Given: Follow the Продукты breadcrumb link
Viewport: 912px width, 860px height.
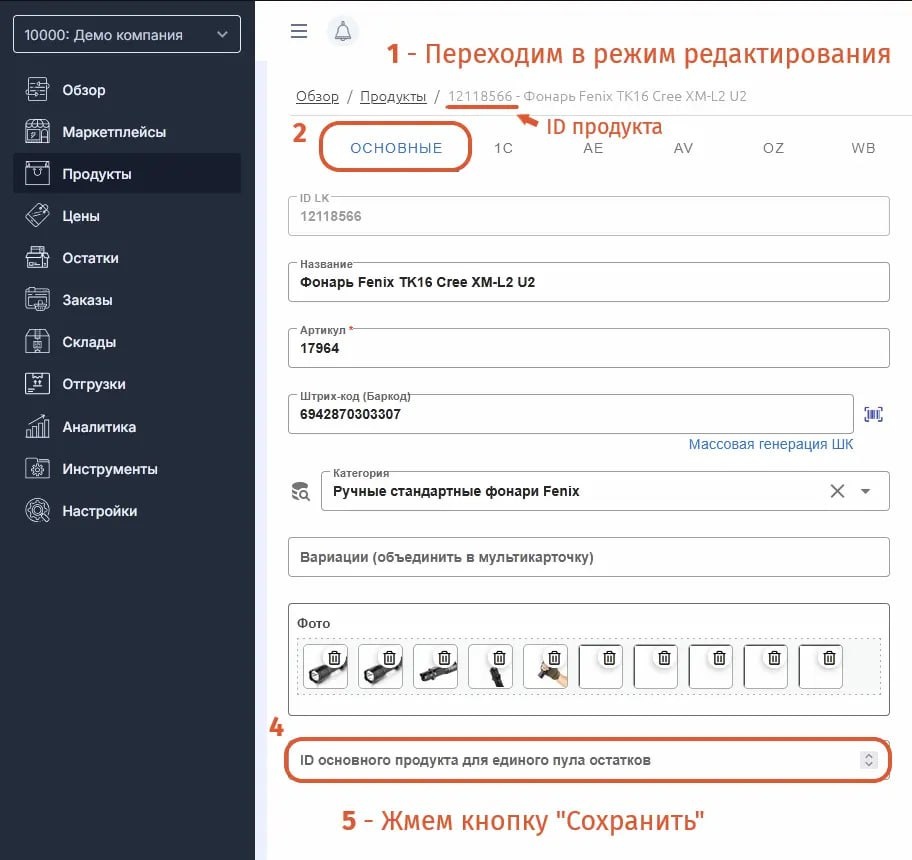Looking at the screenshot, I should pyautogui.click(x=393, y=97).
